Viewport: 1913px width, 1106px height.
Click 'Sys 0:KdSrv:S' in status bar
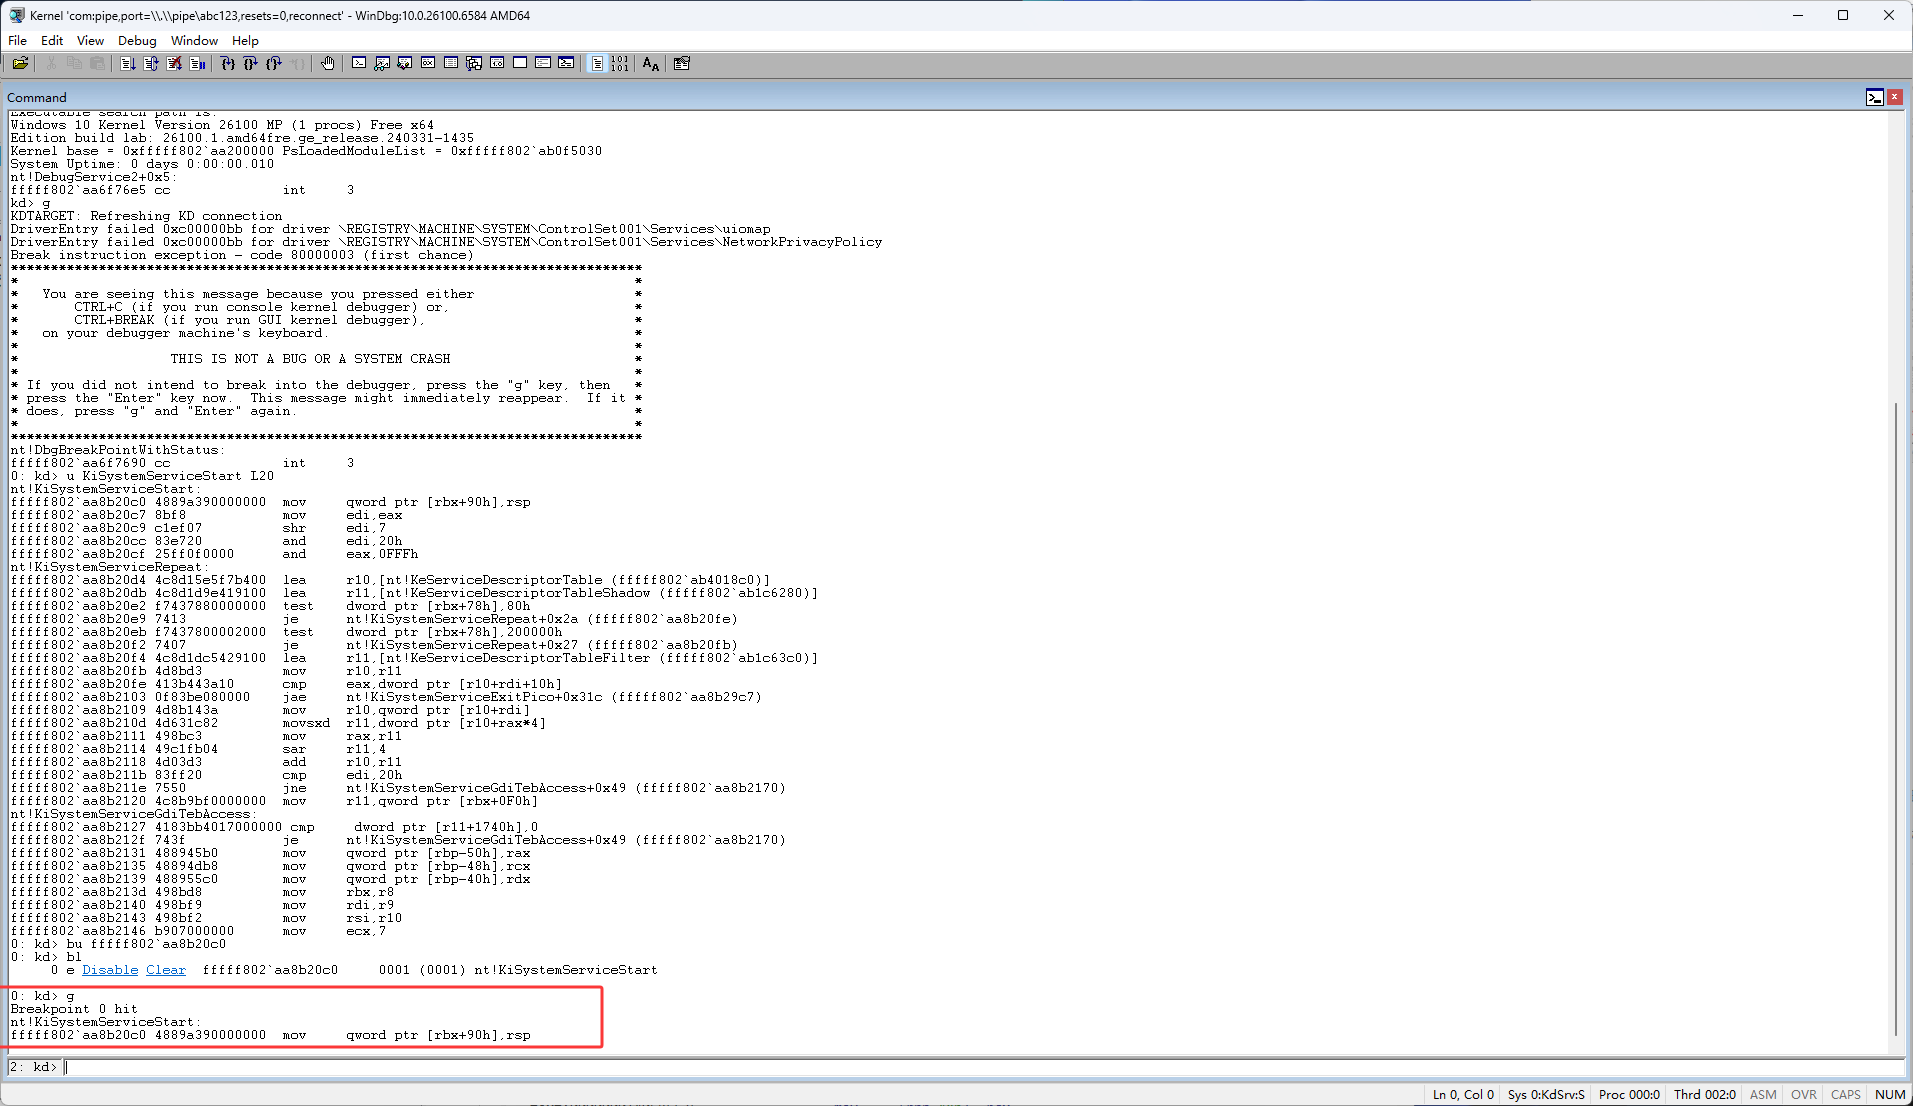click(x=1546, y=1094)
